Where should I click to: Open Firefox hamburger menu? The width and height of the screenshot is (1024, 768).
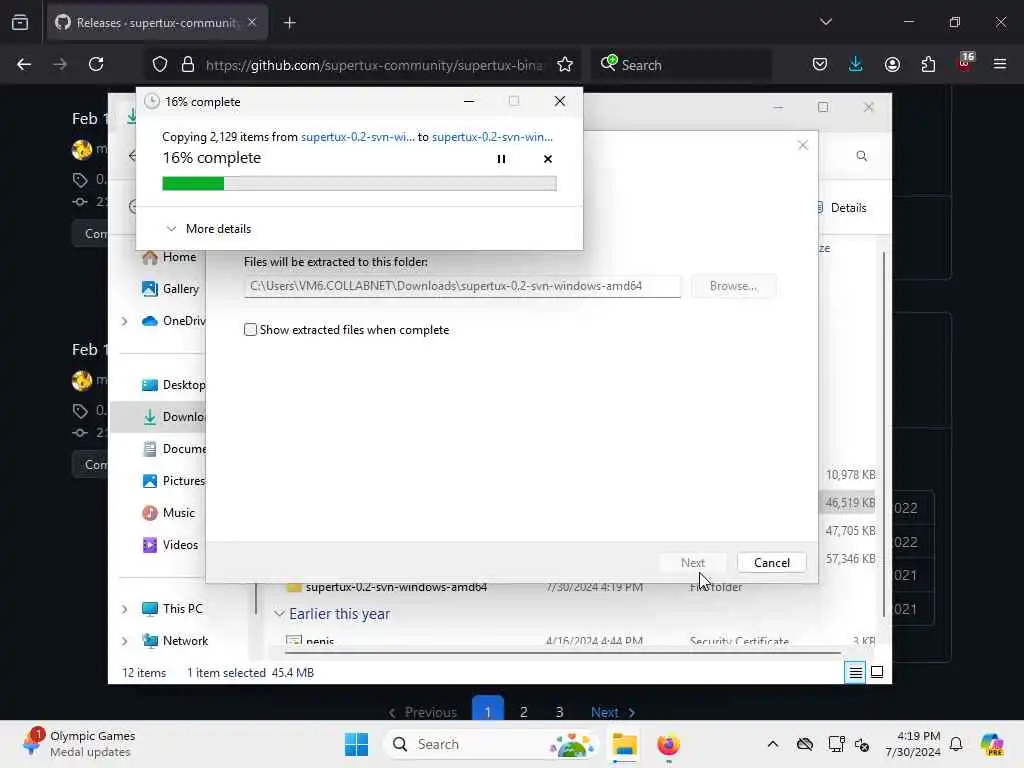(x=1000, y=64)
